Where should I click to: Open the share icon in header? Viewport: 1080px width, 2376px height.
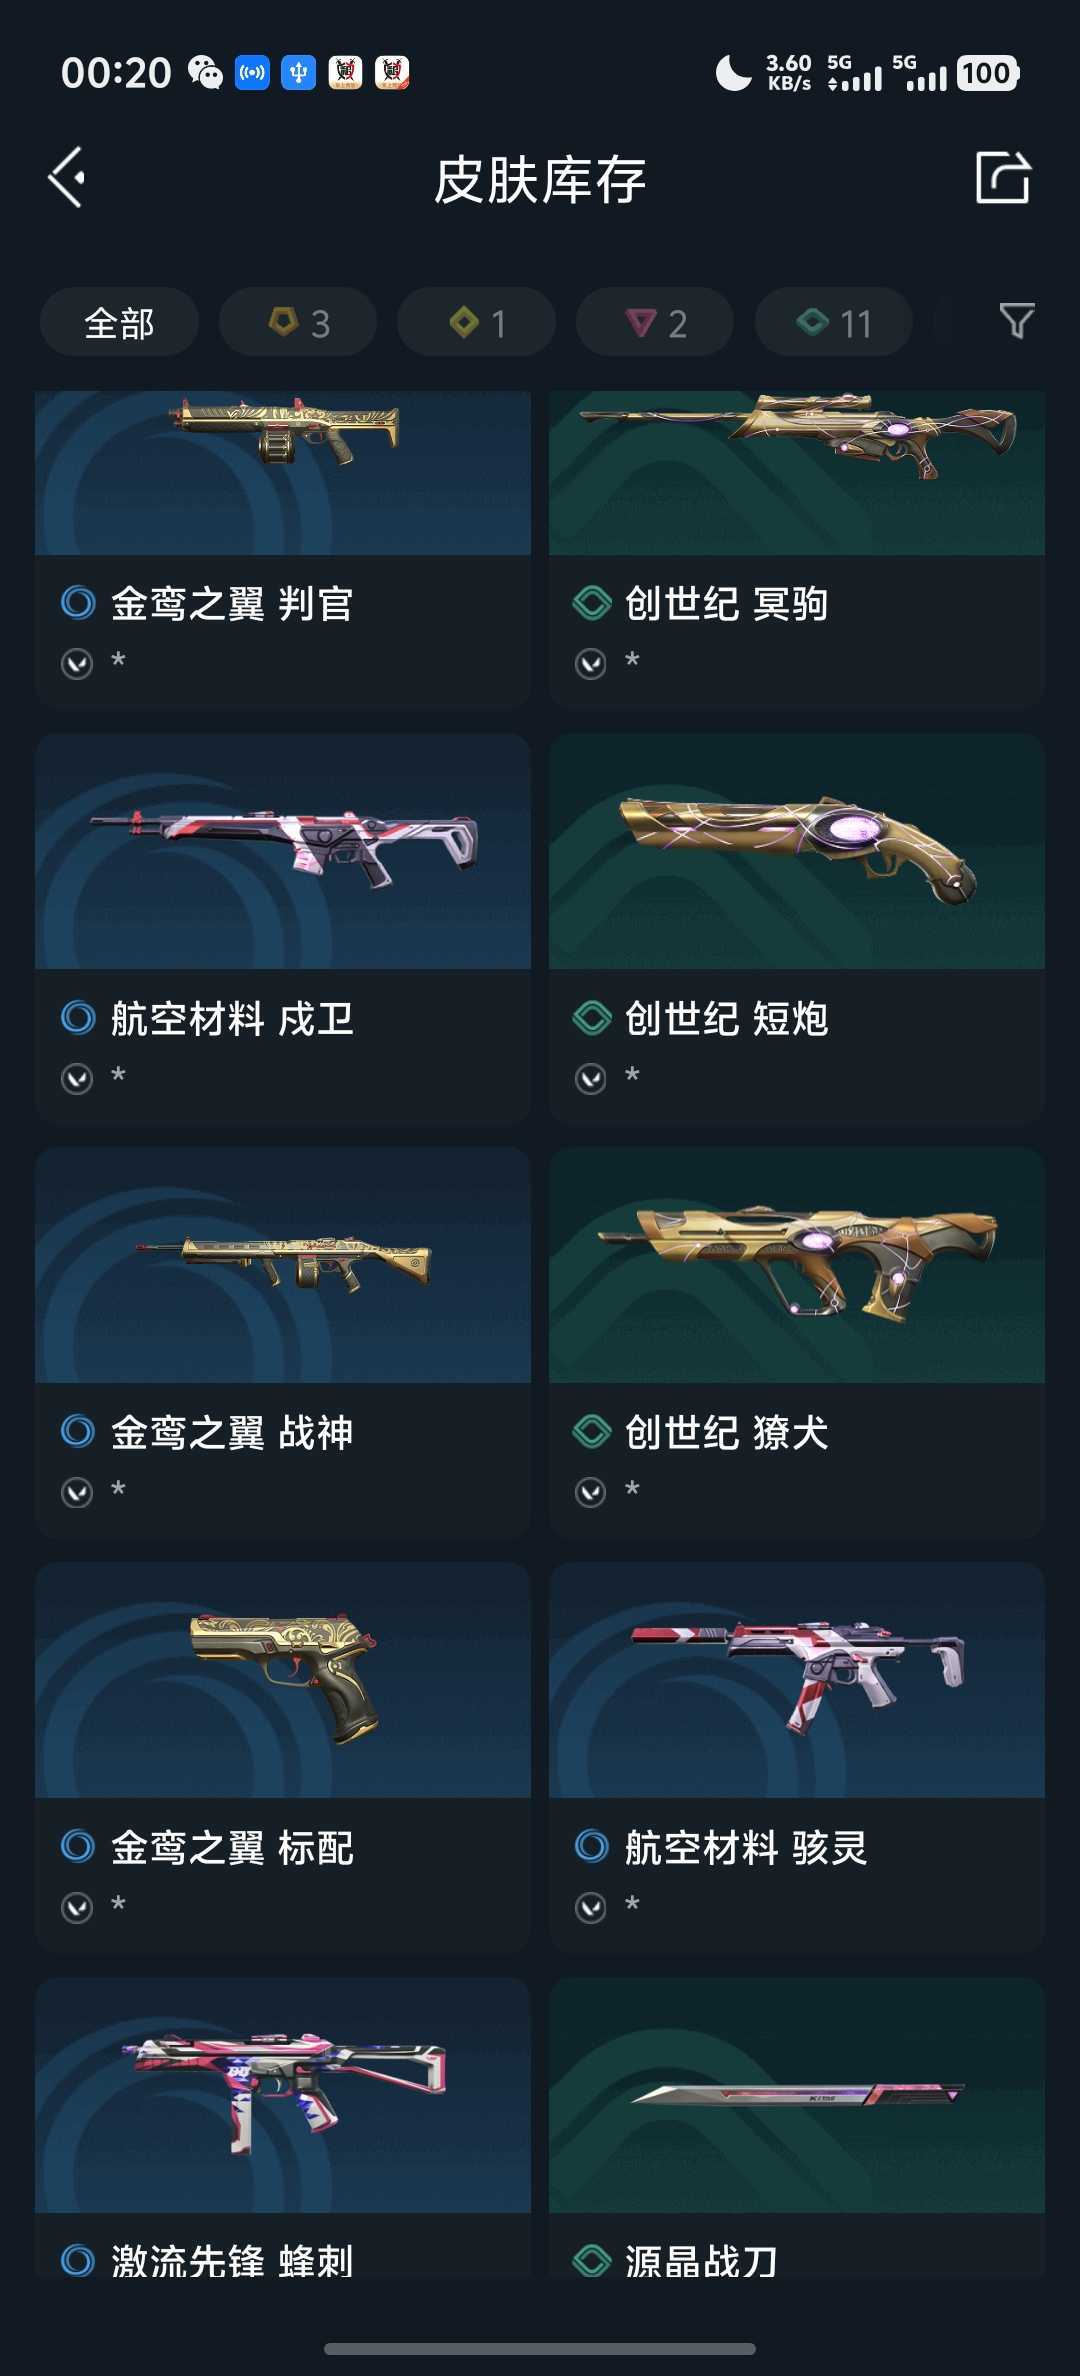coord(1002,178)
